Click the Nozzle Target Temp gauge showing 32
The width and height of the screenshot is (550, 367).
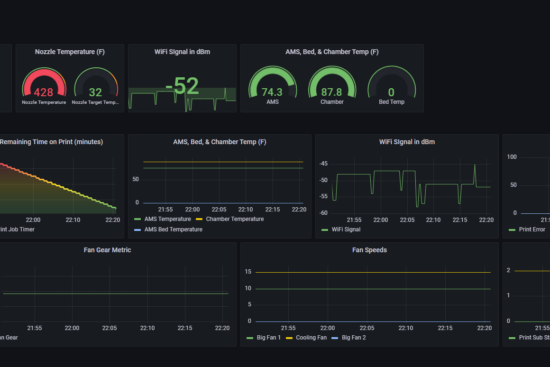click(x=95, y=86)
